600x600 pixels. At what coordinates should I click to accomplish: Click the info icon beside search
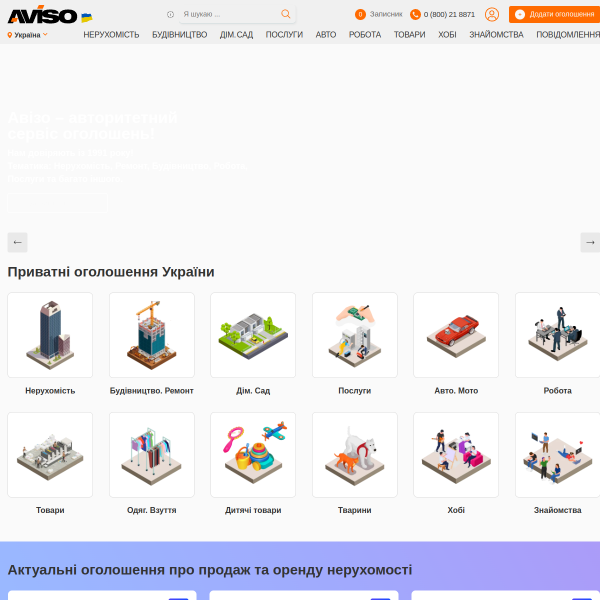click(x=170, y=15)
